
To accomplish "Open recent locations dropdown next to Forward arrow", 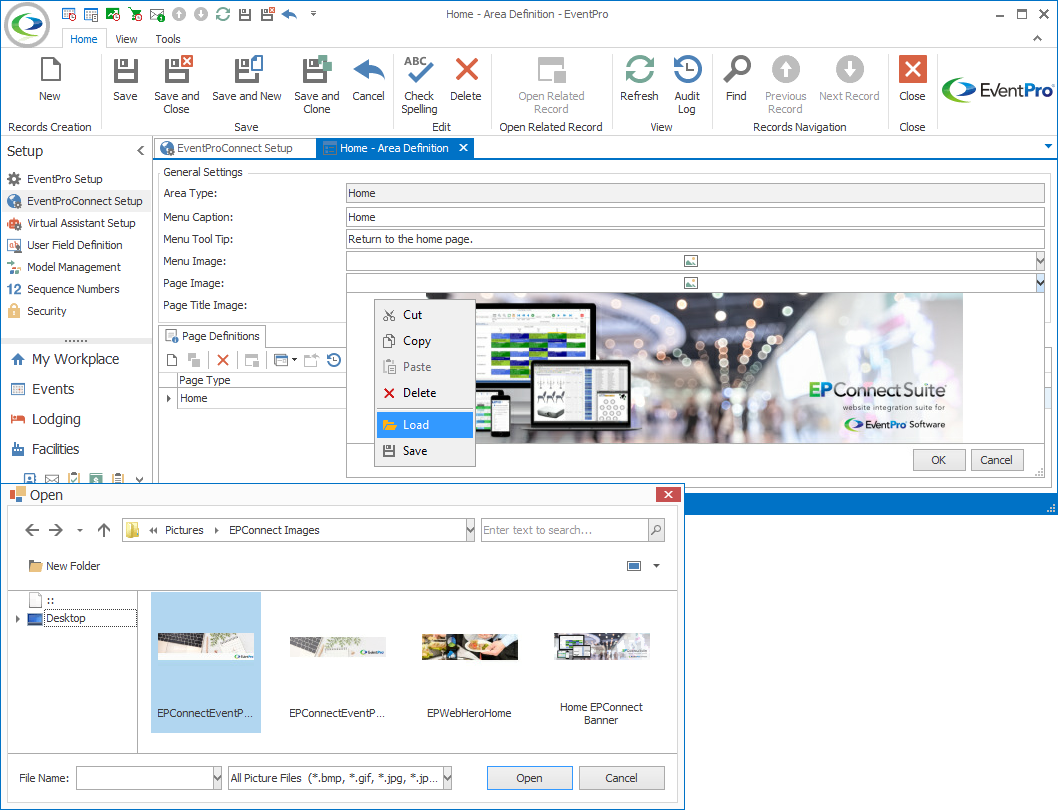I will (x=80, y=531).
